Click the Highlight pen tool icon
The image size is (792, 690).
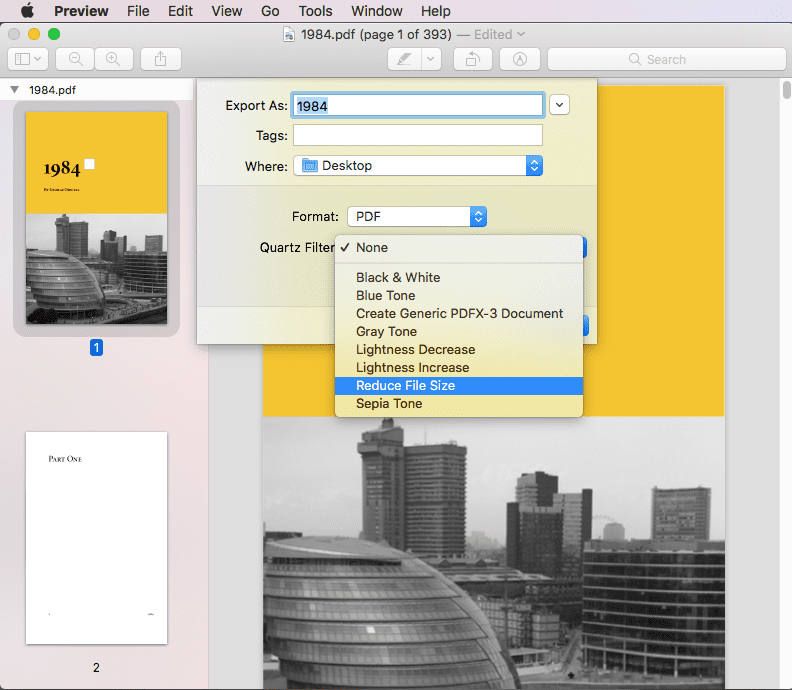coord(405,59)
